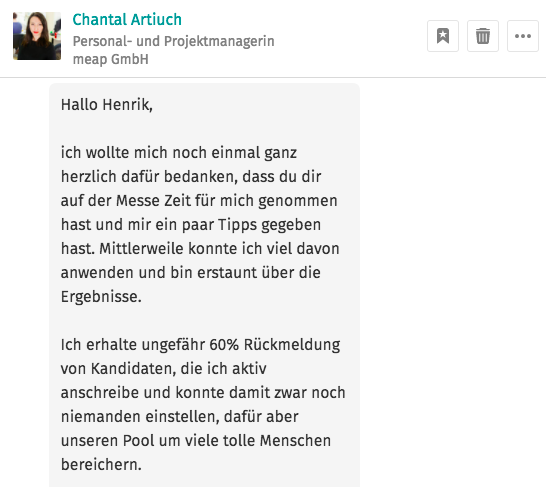This screenshot has width=546, height=487.
Task: Open the three-dots more options menu
Action: click(x=523, y=36)
